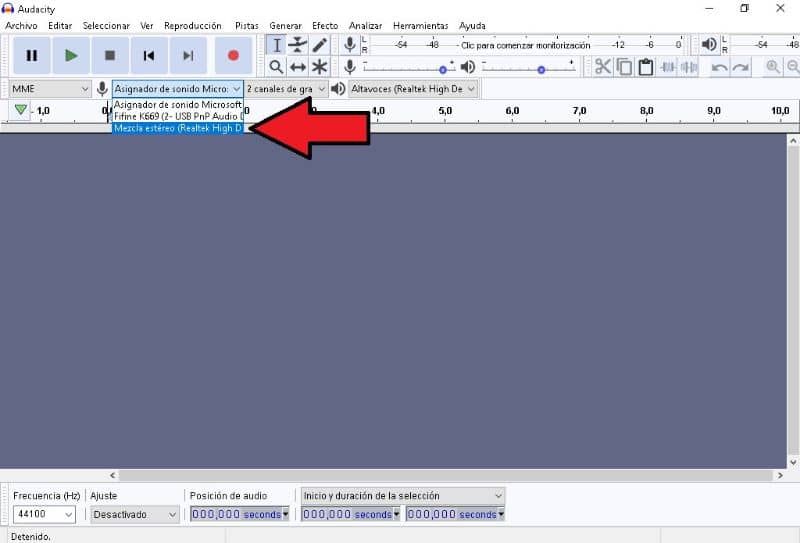Click the horizontal scrollbar left arrow
The width and height of the screenshot is (800, 543).
[113, 475]
